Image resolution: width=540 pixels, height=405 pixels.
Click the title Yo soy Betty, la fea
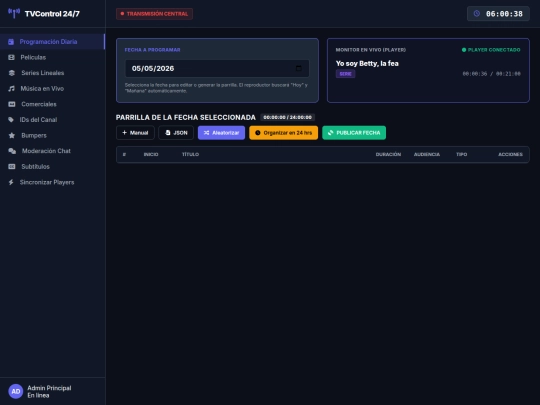pyautogui.click(x=367, y=63)
